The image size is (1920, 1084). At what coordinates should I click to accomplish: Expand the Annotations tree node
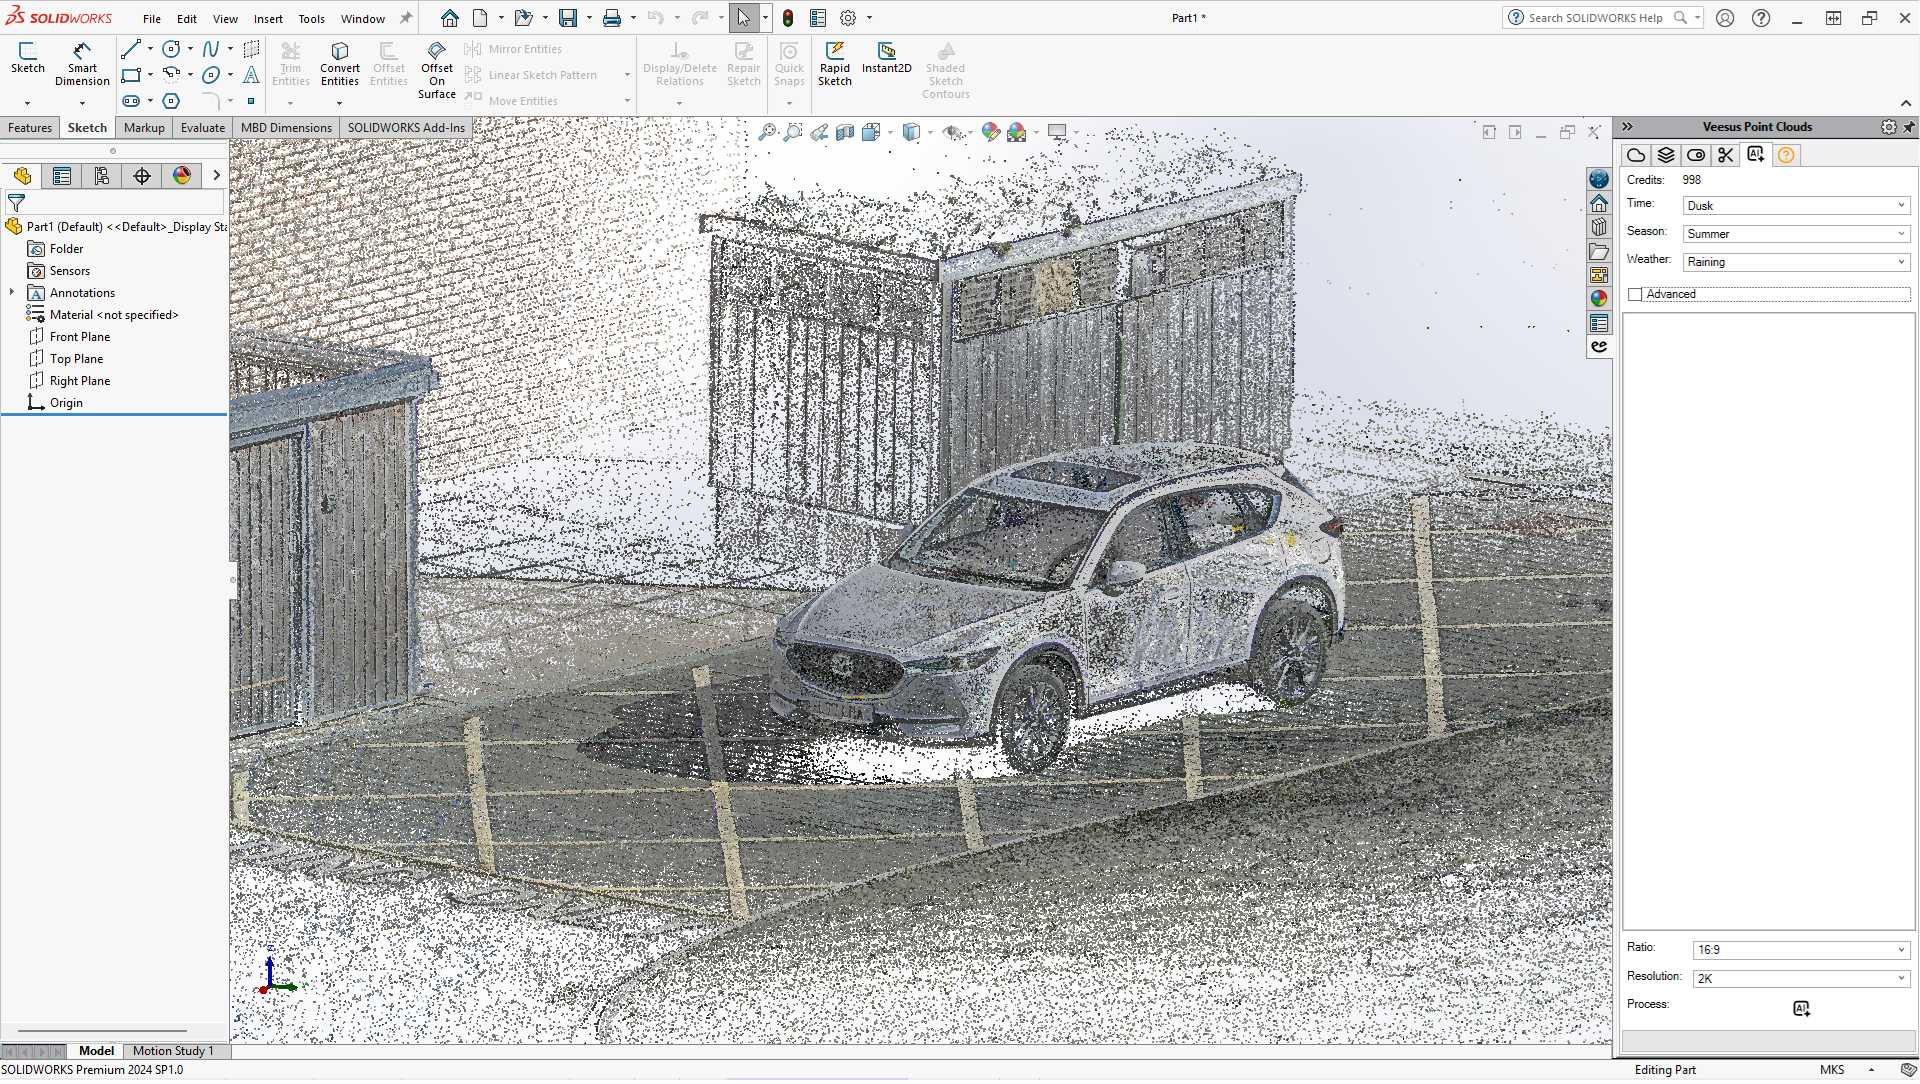(x=12, y=292)
